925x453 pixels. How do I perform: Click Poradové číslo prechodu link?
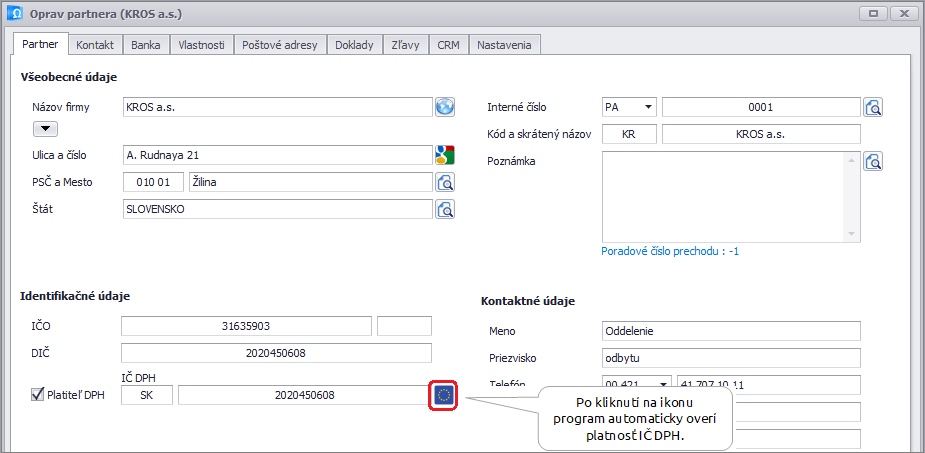pos(669,251)
